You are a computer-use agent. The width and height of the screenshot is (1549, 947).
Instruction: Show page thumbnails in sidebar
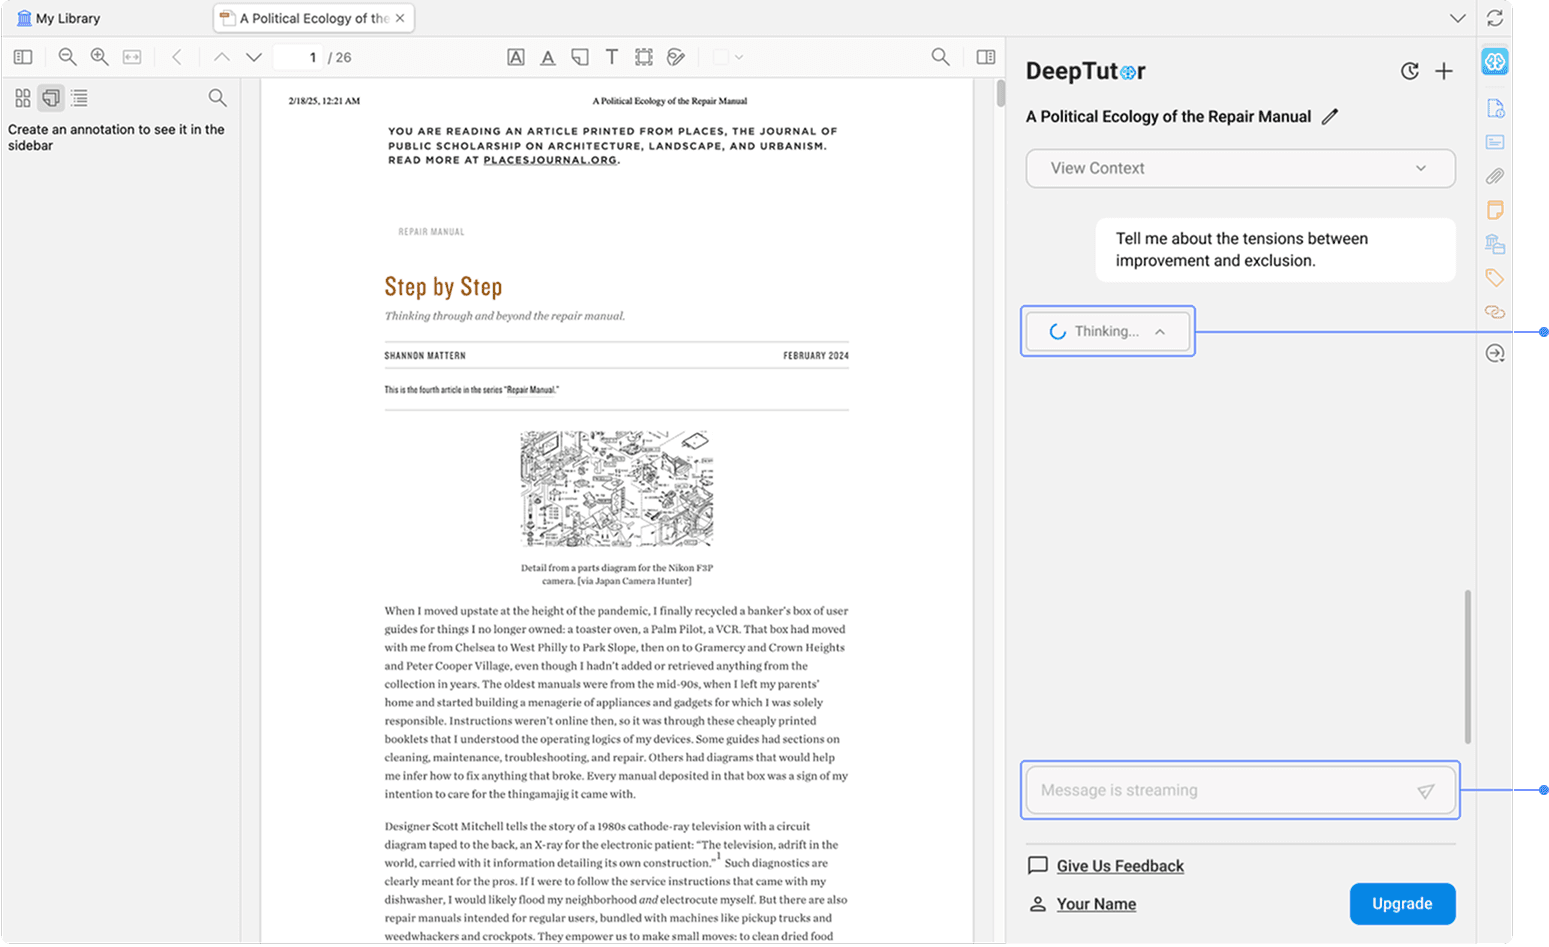(23, 97)
